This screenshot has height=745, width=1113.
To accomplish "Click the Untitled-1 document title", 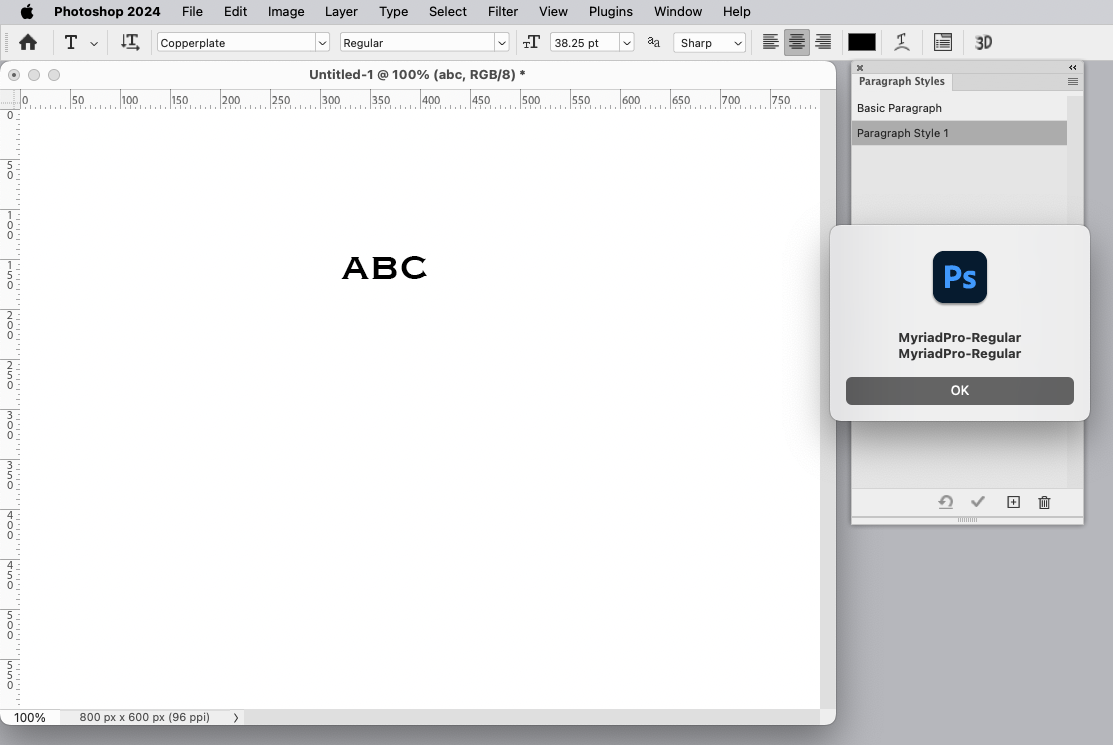I will 417,74.
